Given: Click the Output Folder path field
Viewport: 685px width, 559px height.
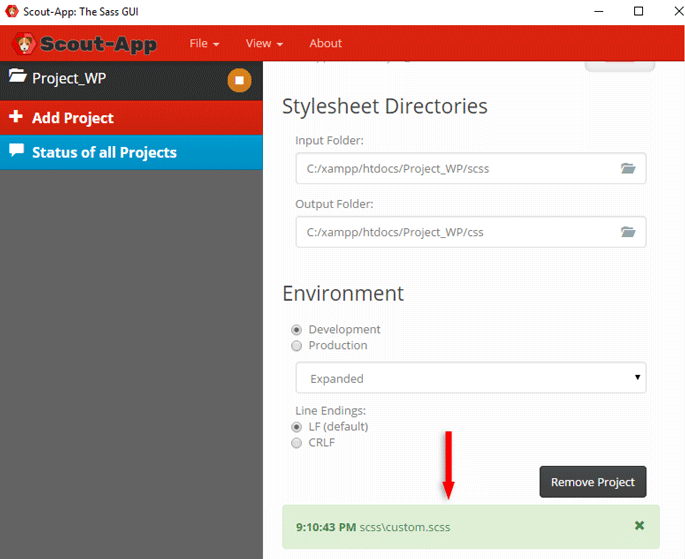Looking at the screenshot, I should pos(471,232).
